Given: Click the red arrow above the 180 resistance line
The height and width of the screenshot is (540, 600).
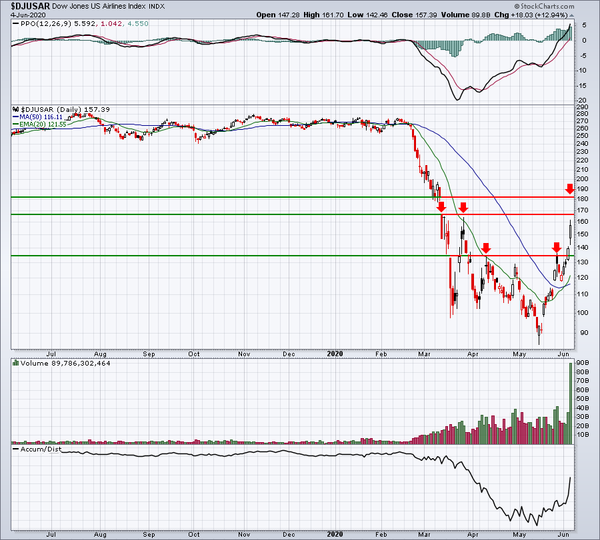Looking at the screenshot, I should point(570,188).
